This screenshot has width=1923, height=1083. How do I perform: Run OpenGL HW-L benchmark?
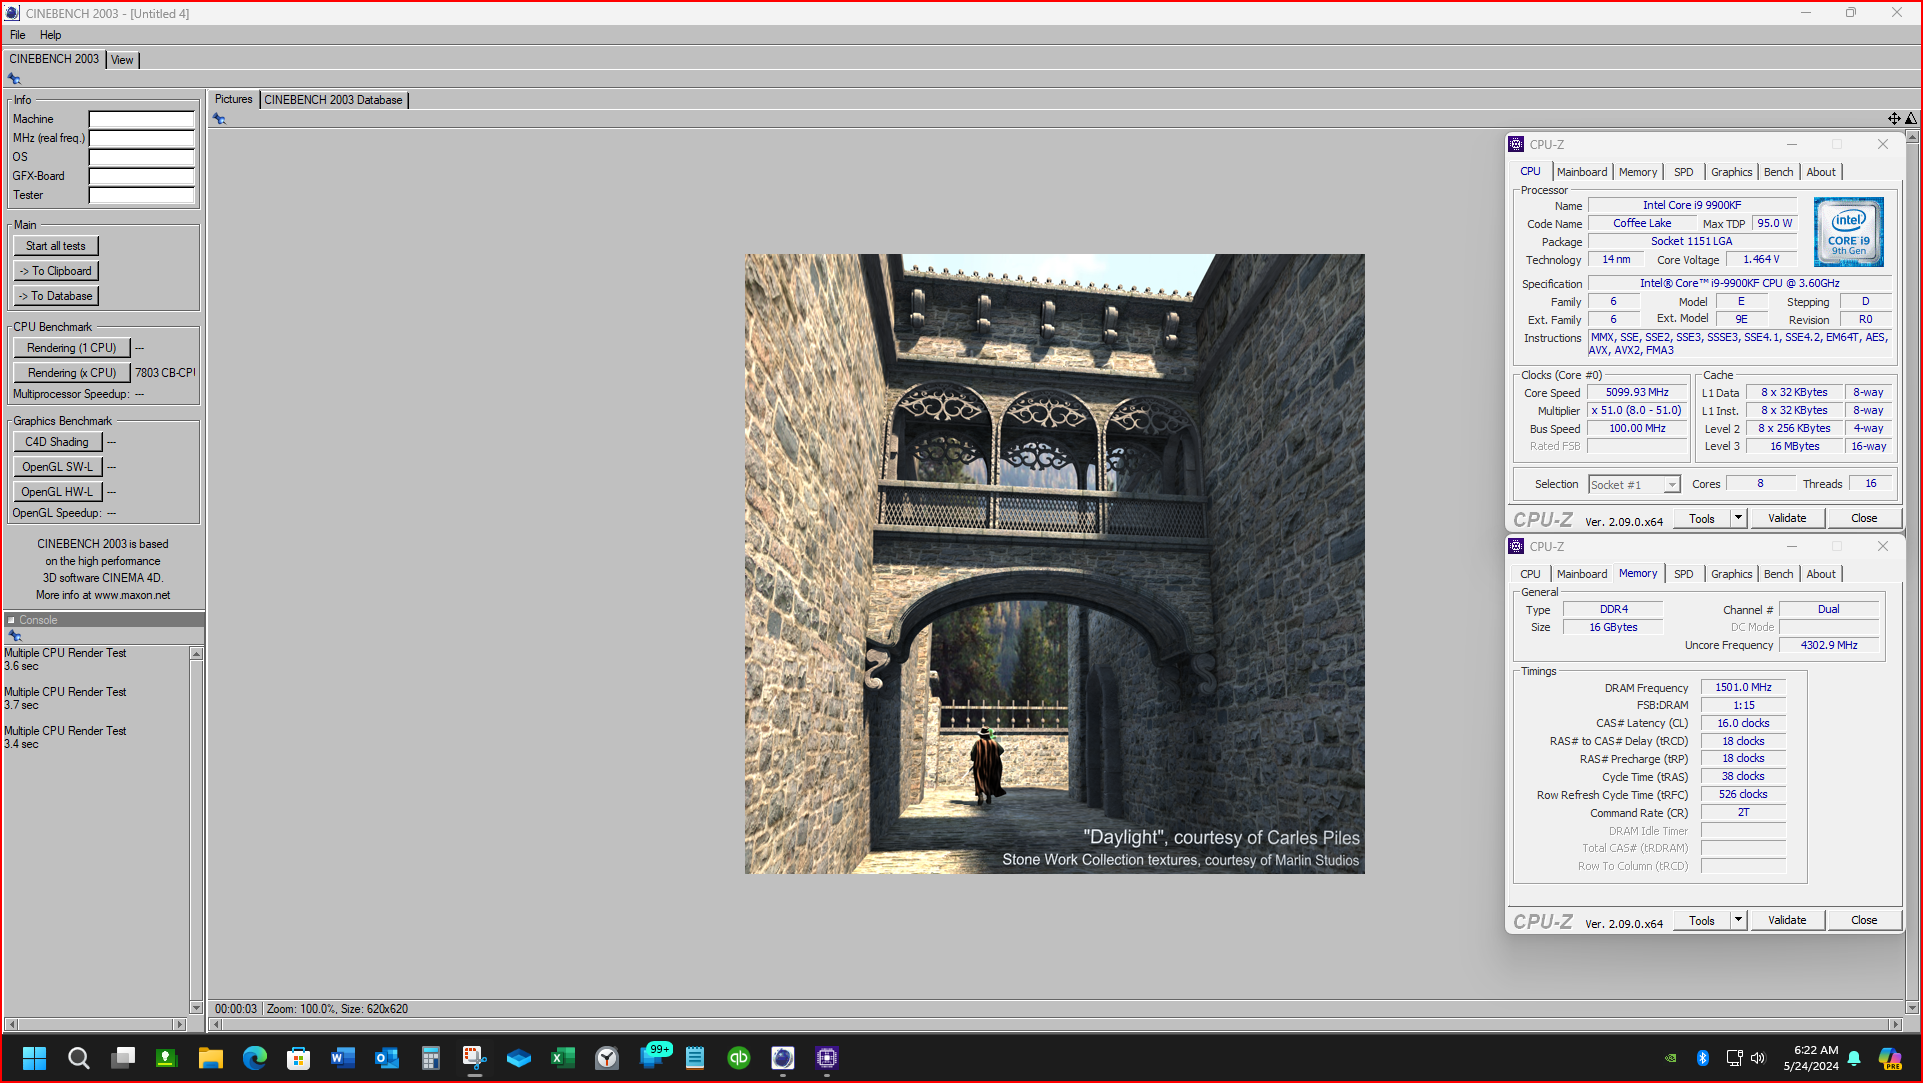tap(57, 492)
